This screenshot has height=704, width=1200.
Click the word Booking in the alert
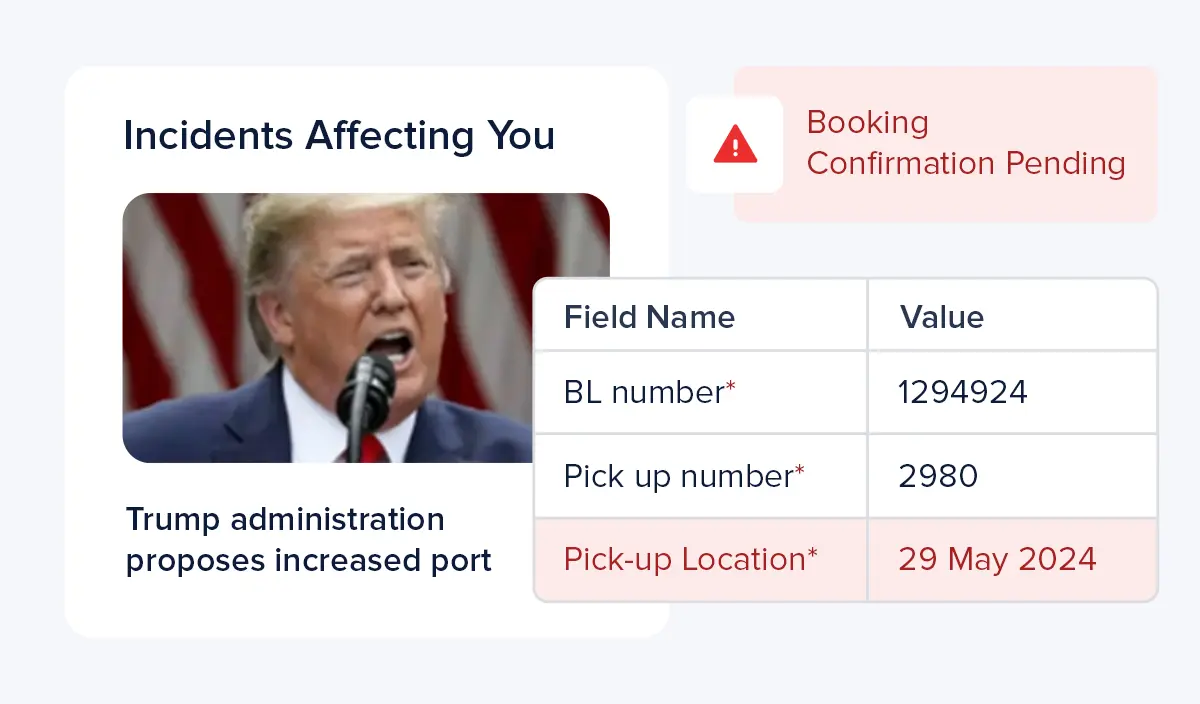pos(867,123)
